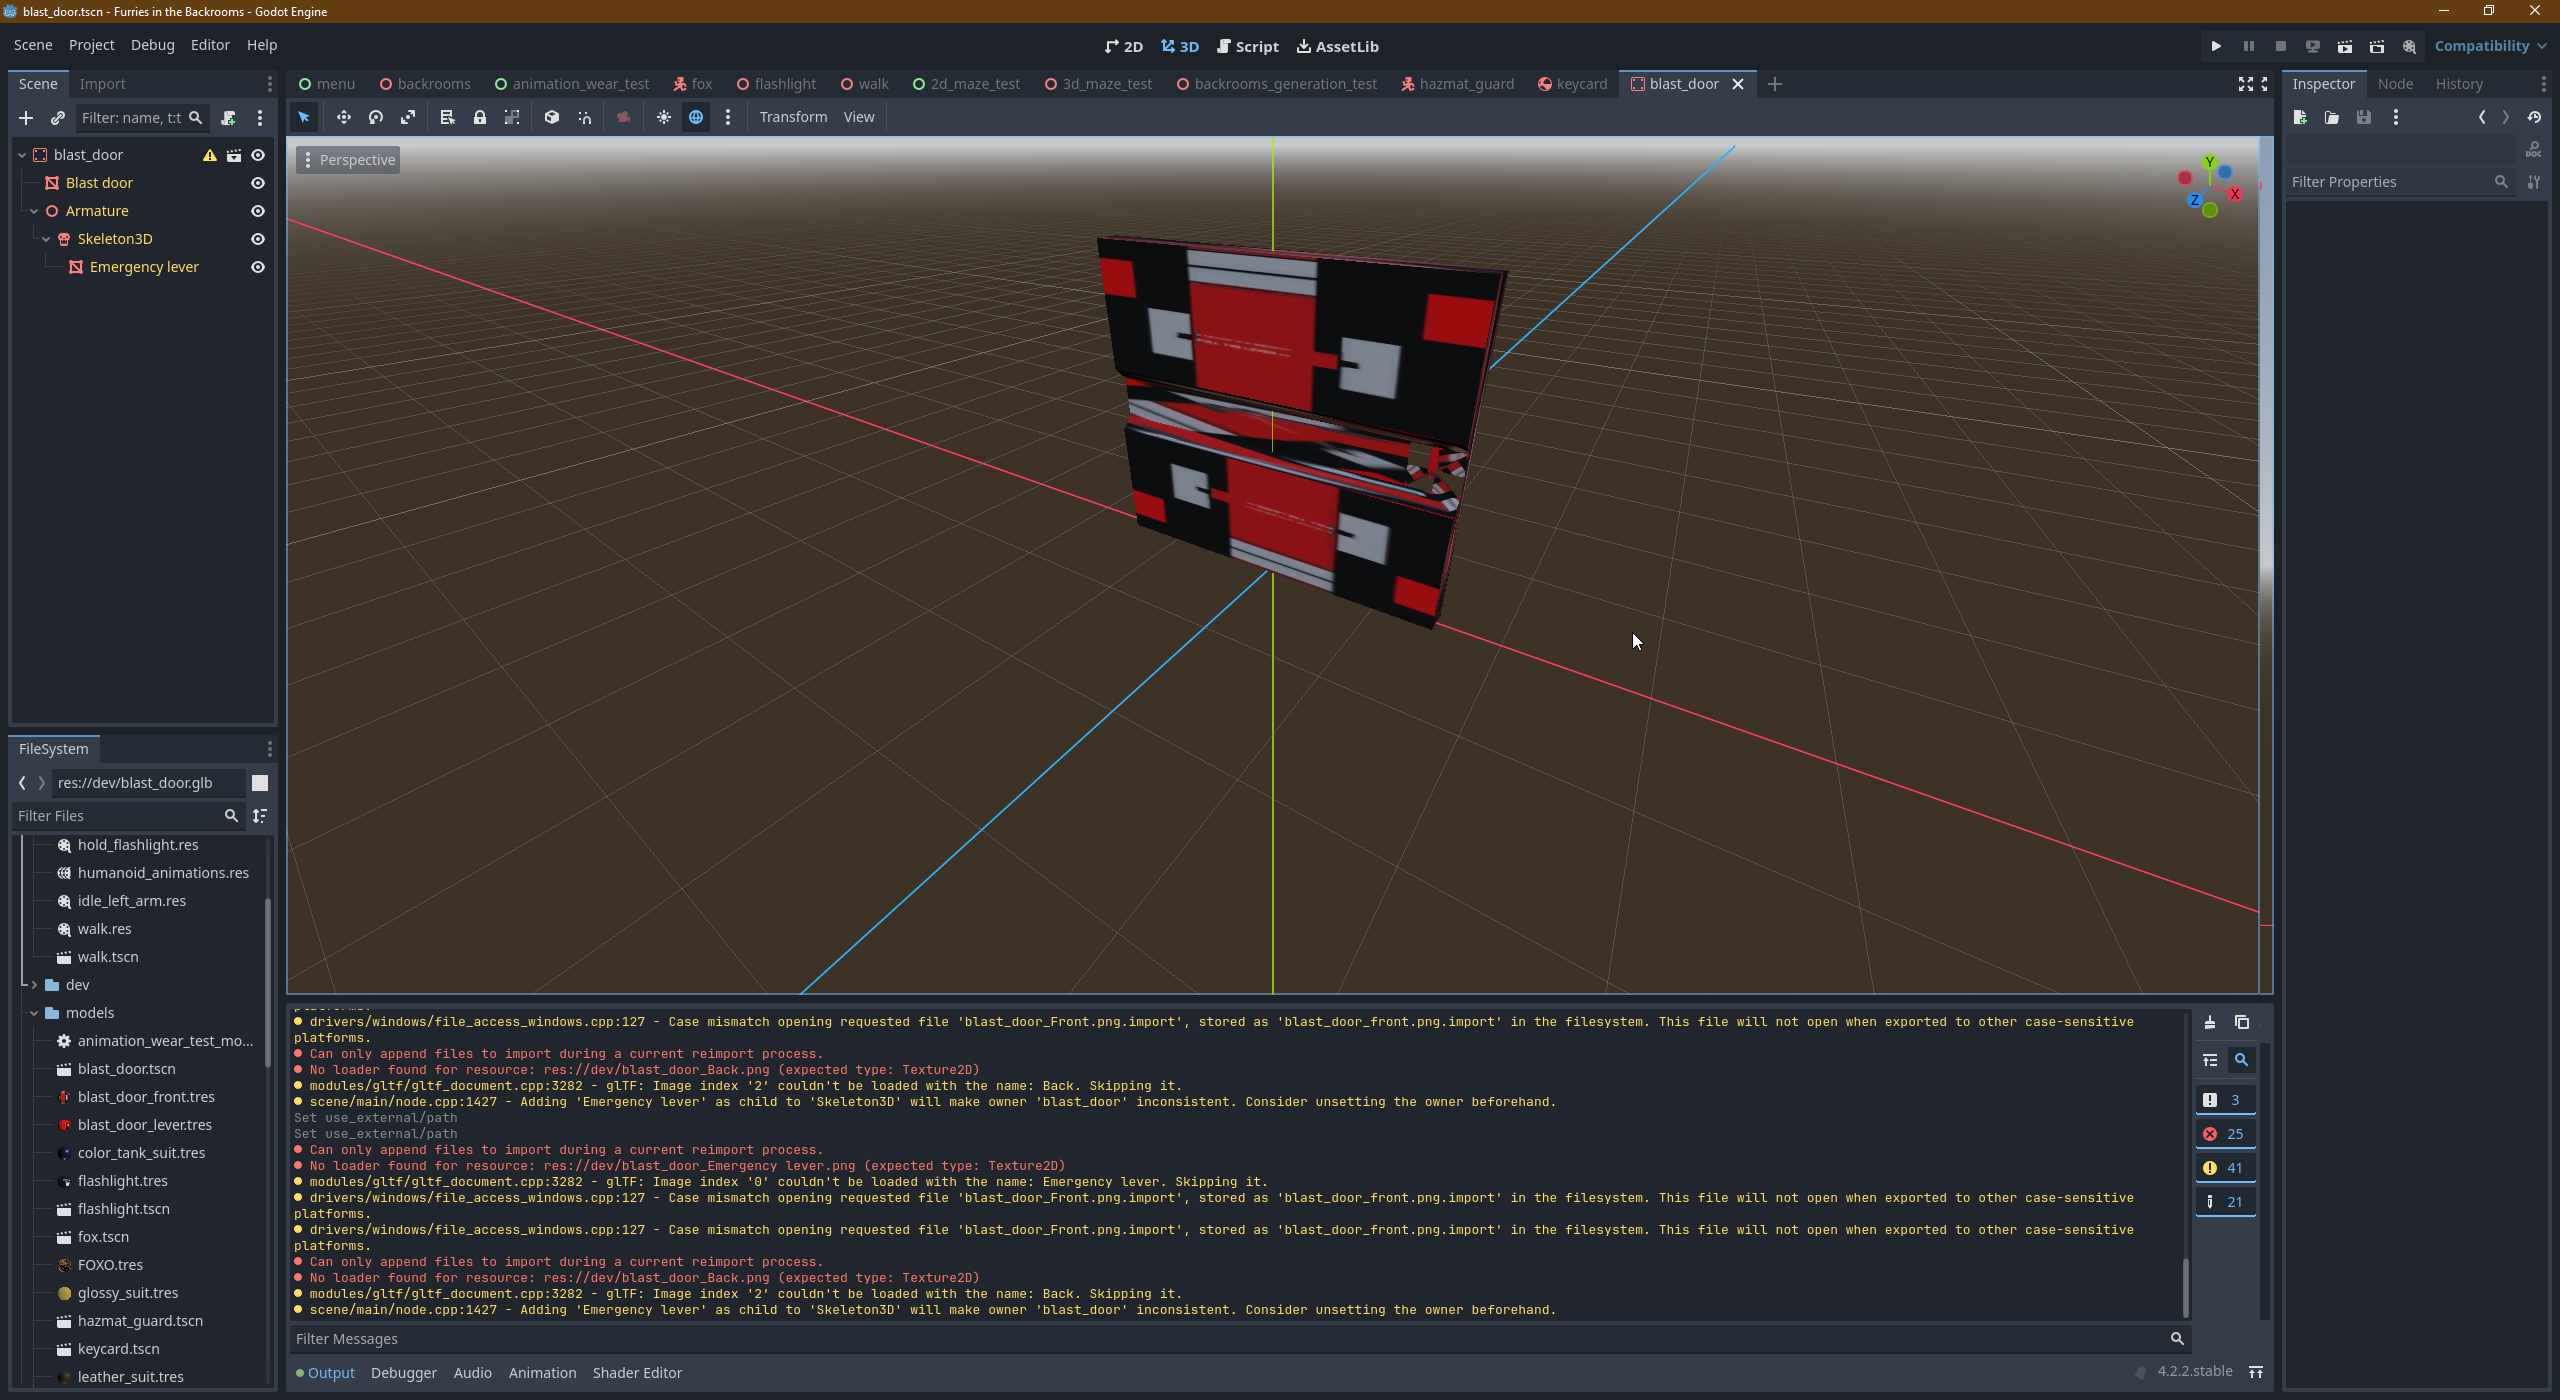Toggle visibility of Blast door node
This screenshot has height=1400, width=2560.
pyautogui.click(x=259, y=183)
